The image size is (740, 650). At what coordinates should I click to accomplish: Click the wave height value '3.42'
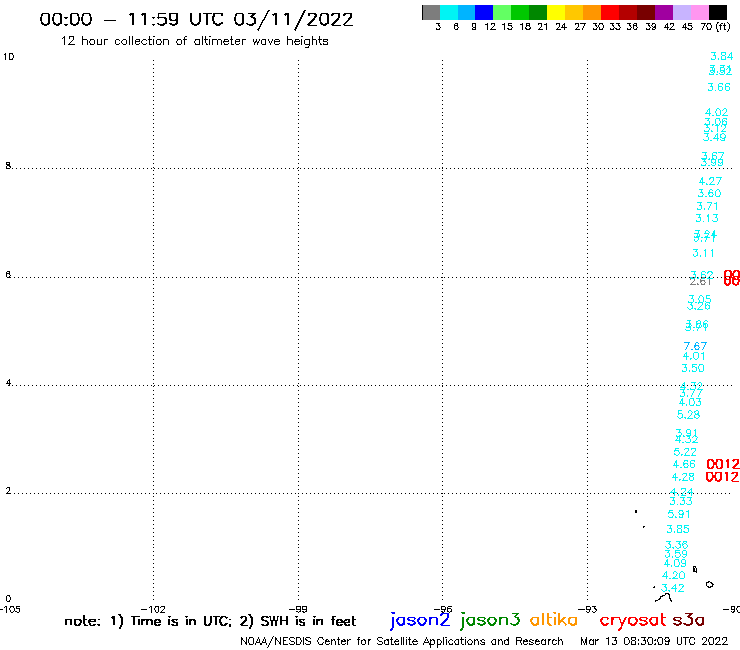[x=673, y=588]
